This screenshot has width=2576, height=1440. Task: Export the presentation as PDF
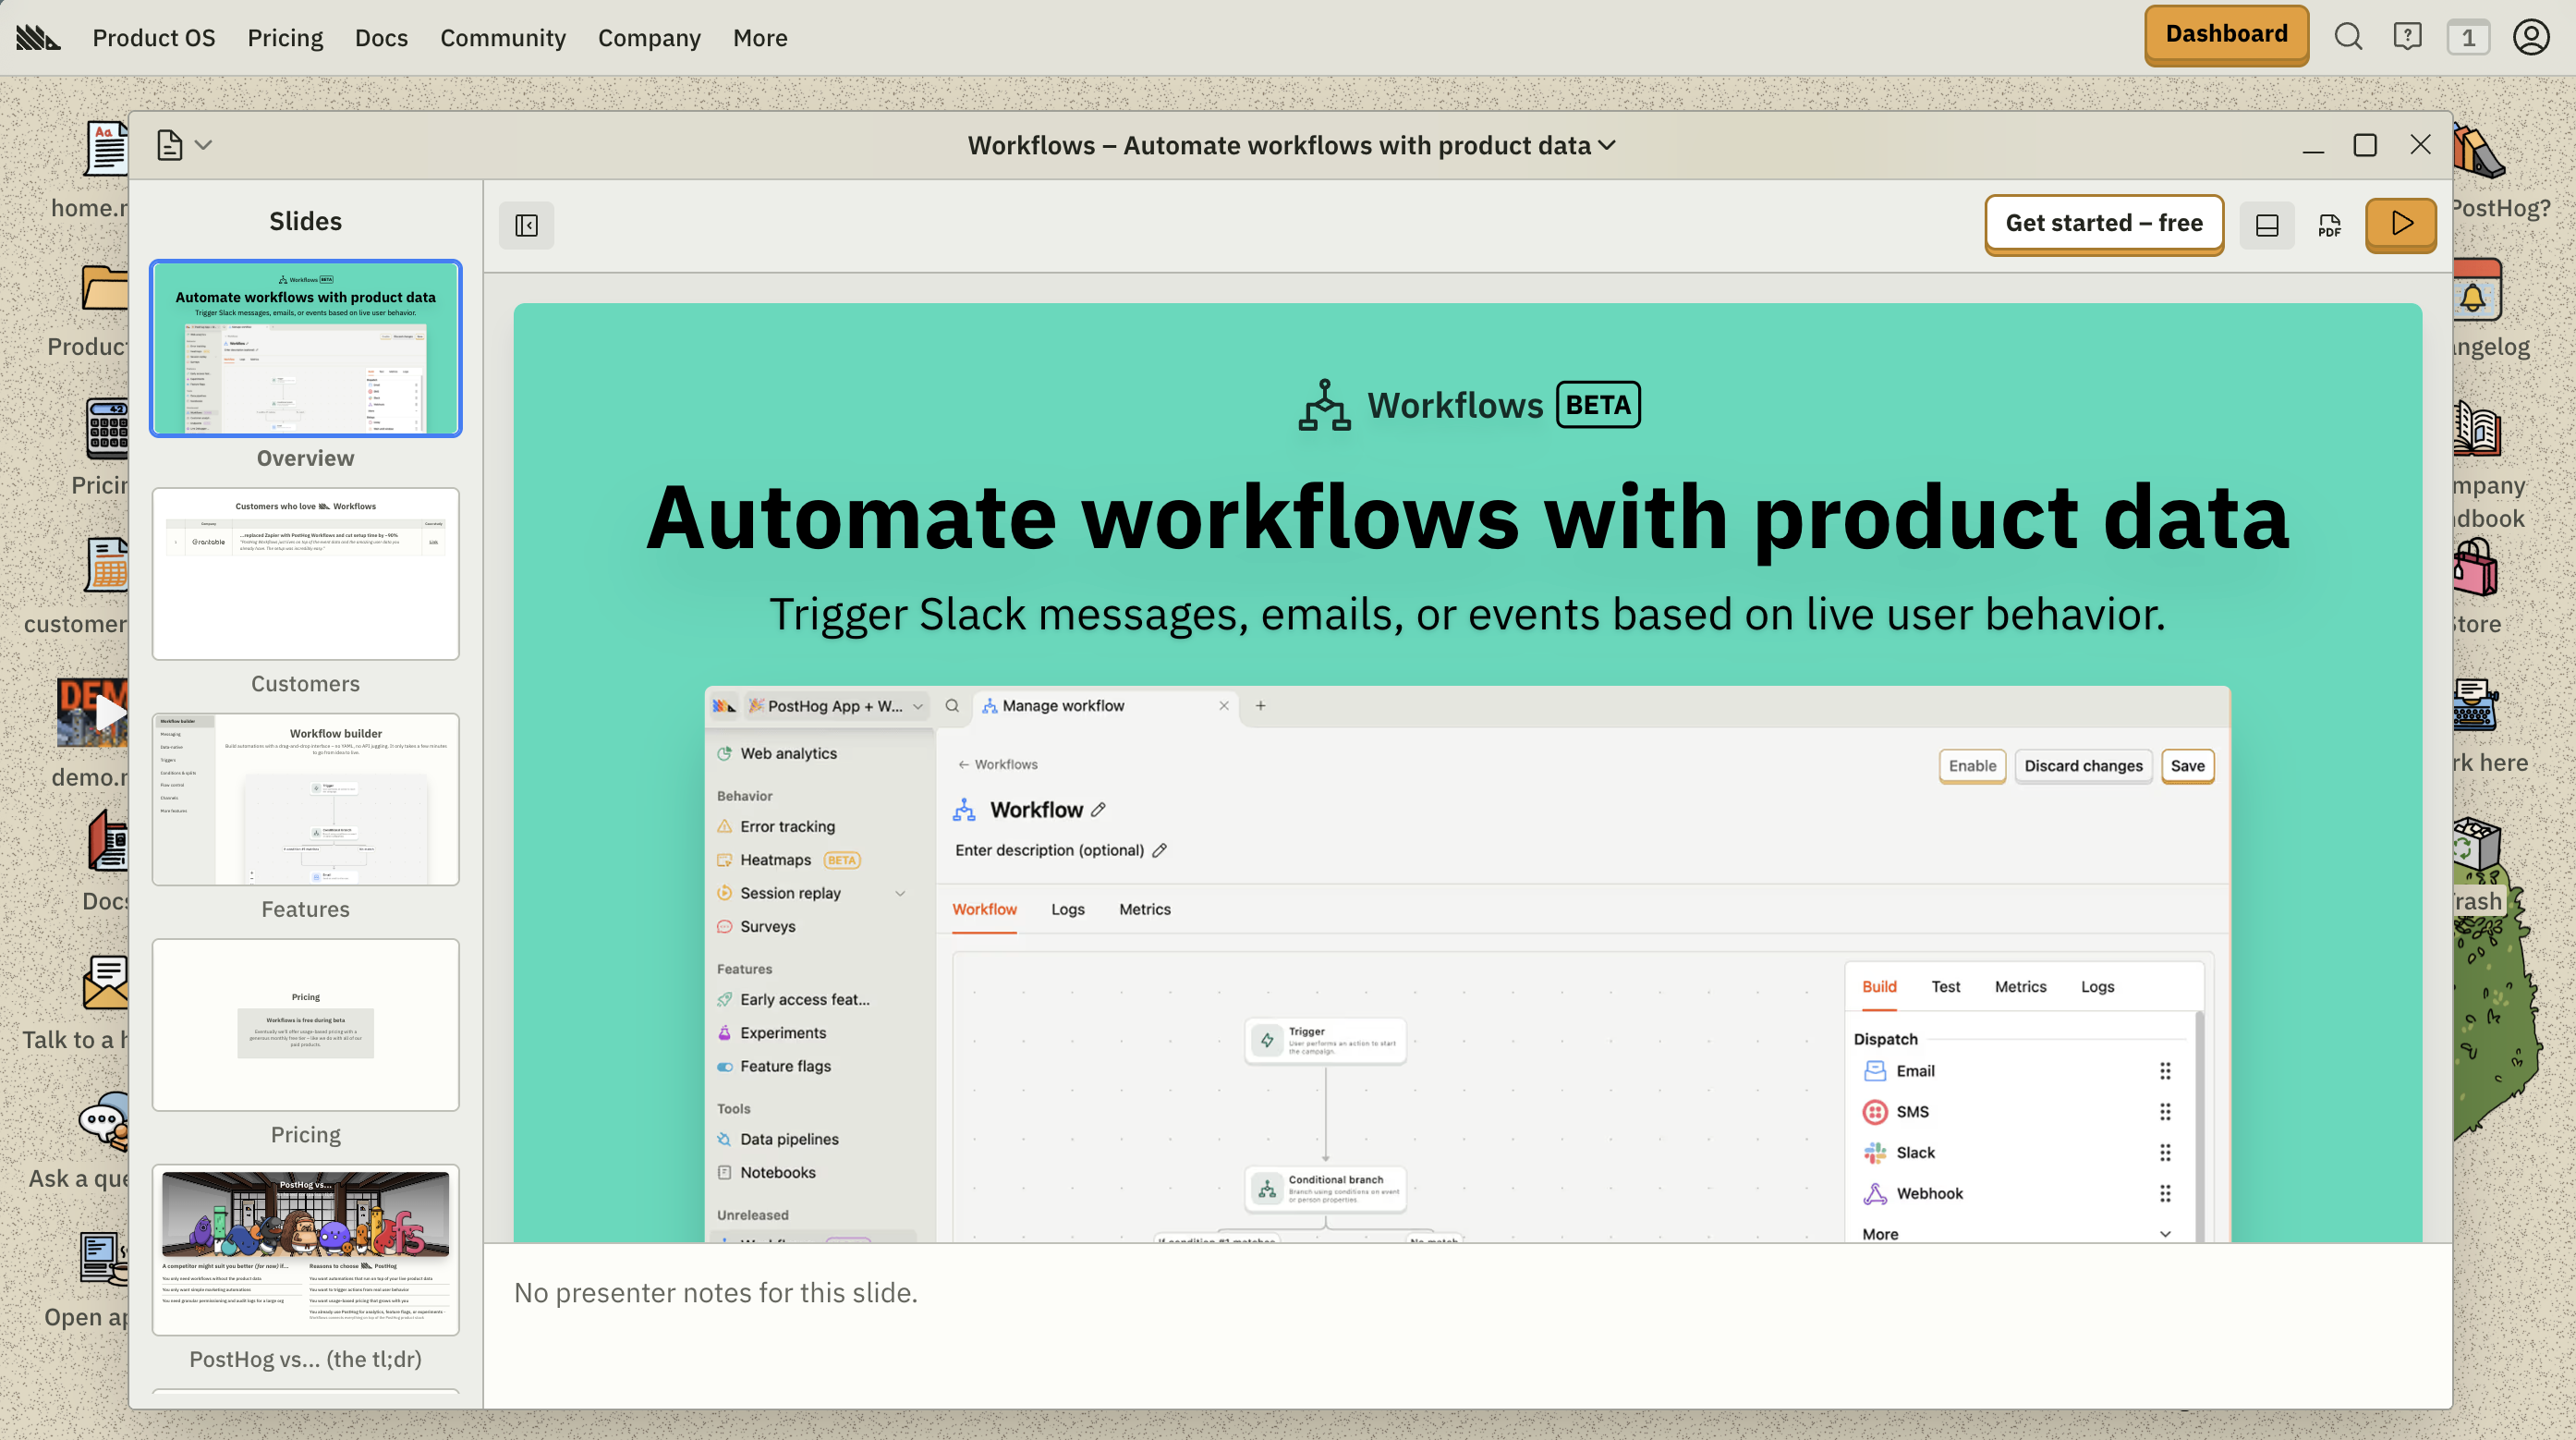point(2330,225)
